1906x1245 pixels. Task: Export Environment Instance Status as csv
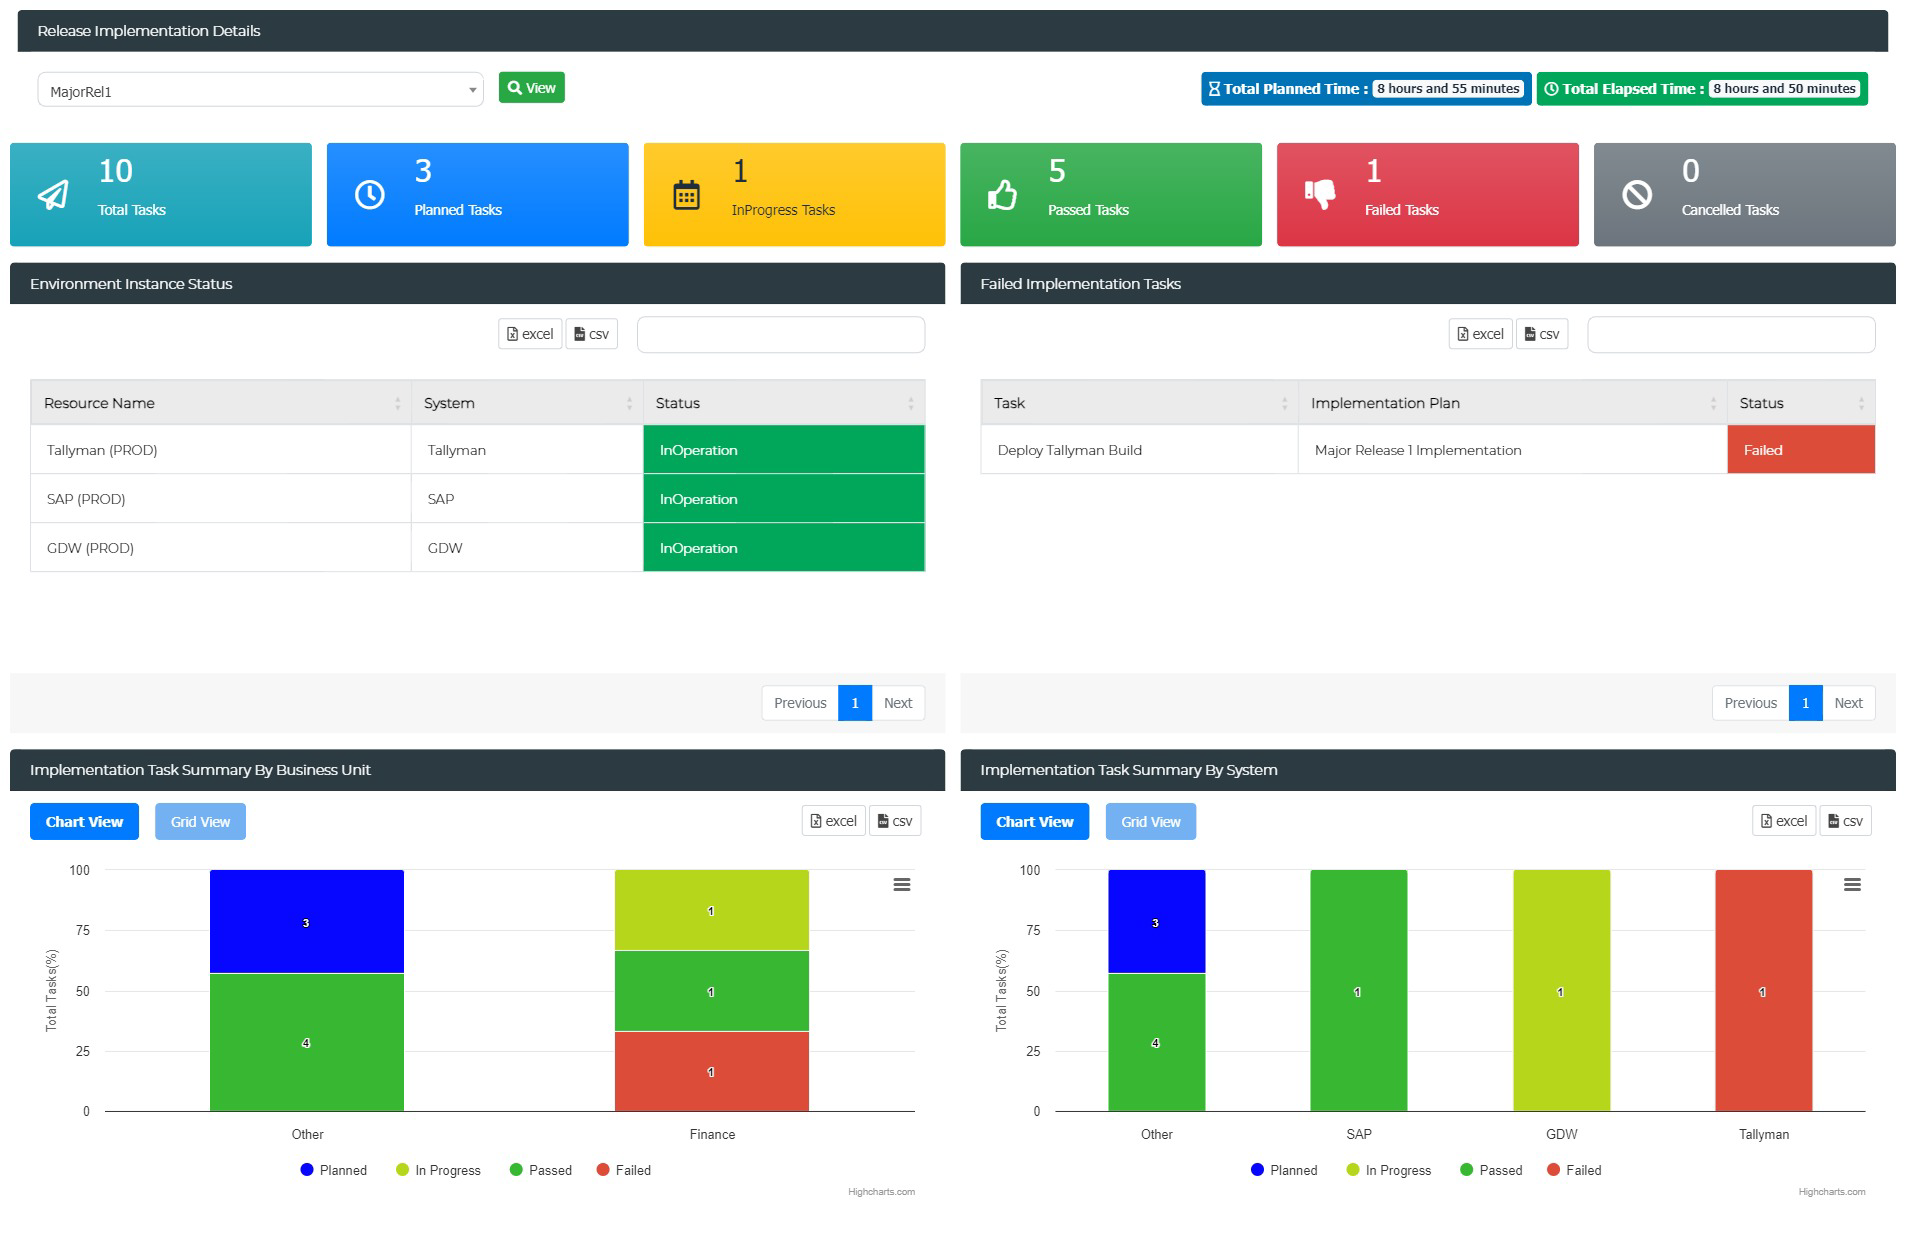click(x=592, y=334)
